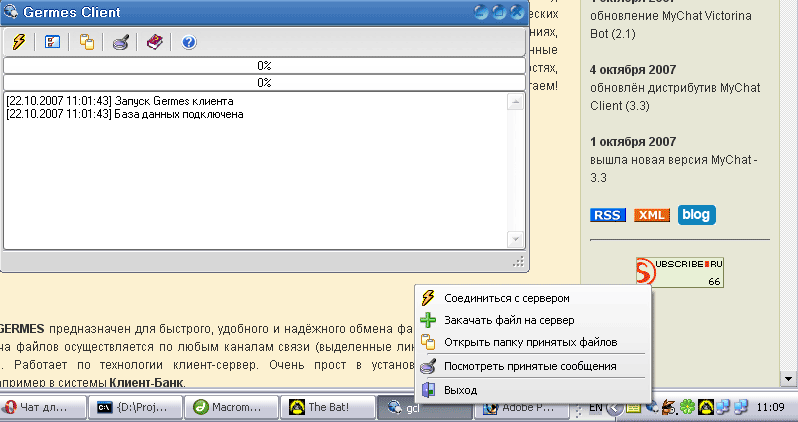Switch to Adobe Photoshop taskbar button
This screenshot has width=798, height=422.
click(524, 407)
